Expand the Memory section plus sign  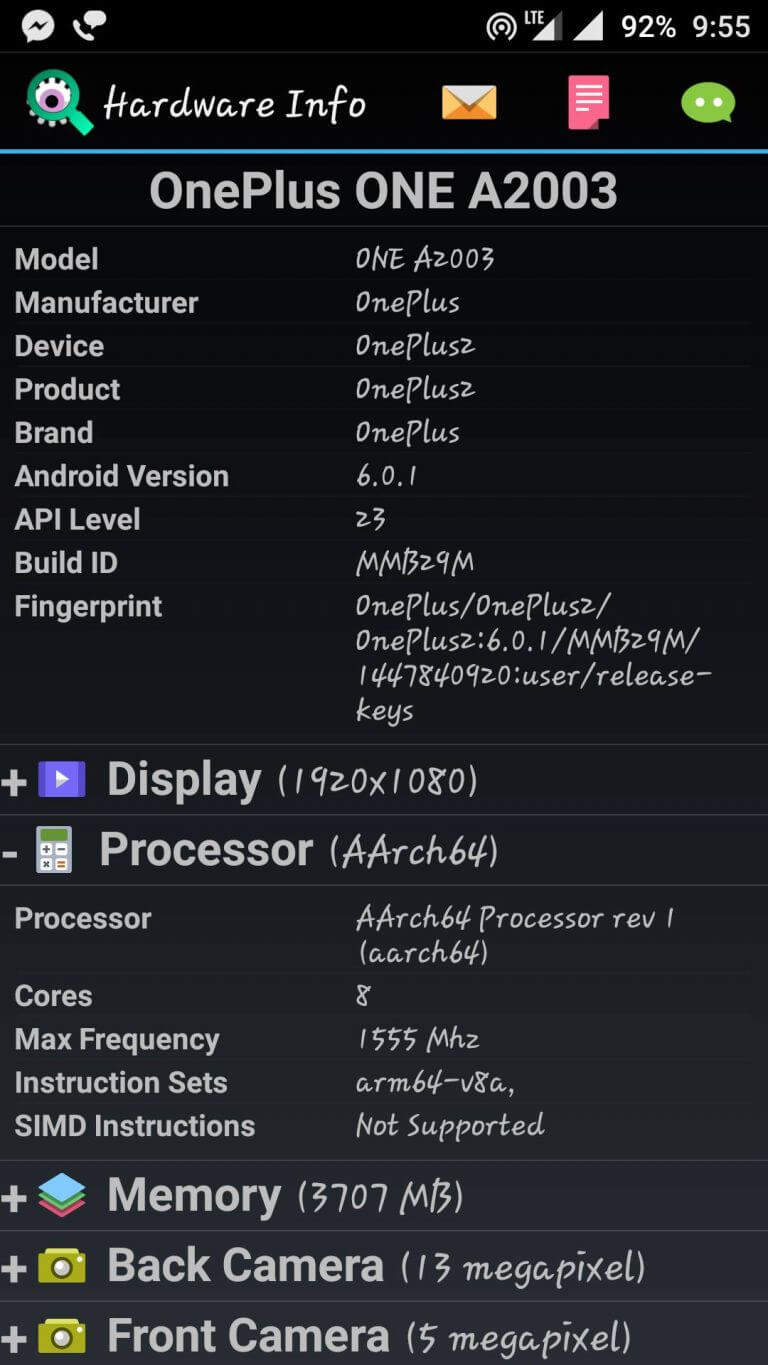click(14, 1197)
